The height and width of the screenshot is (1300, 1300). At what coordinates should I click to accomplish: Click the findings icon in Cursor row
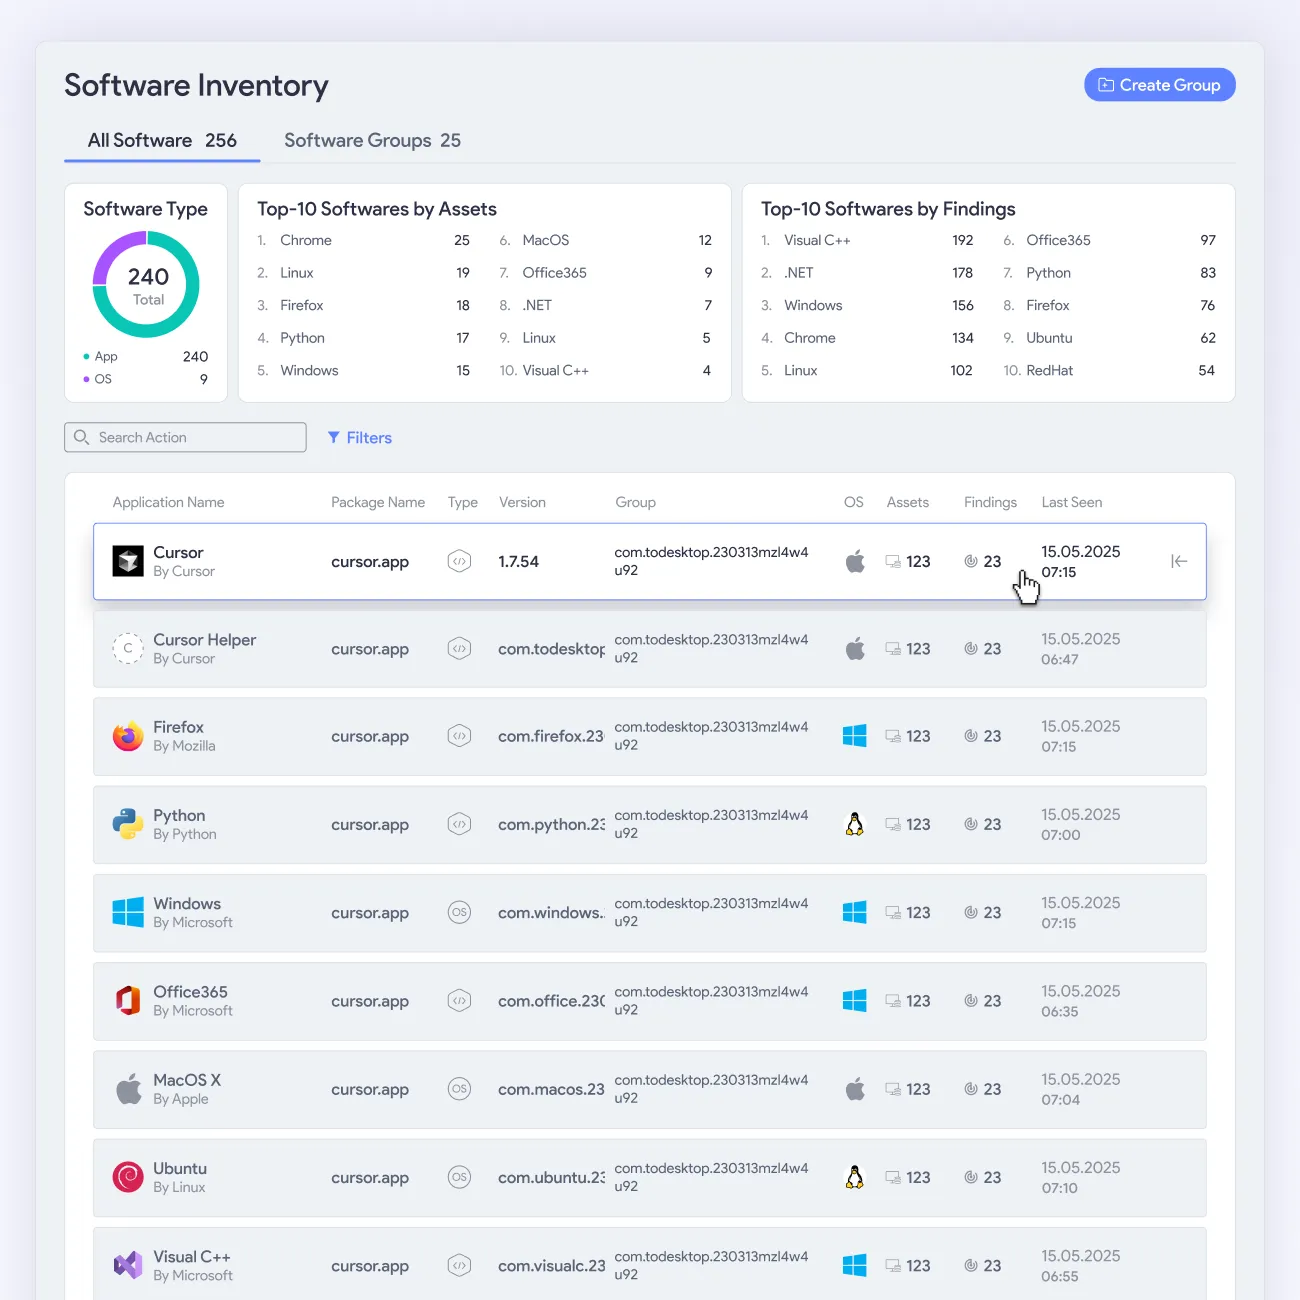coord(970,562)
